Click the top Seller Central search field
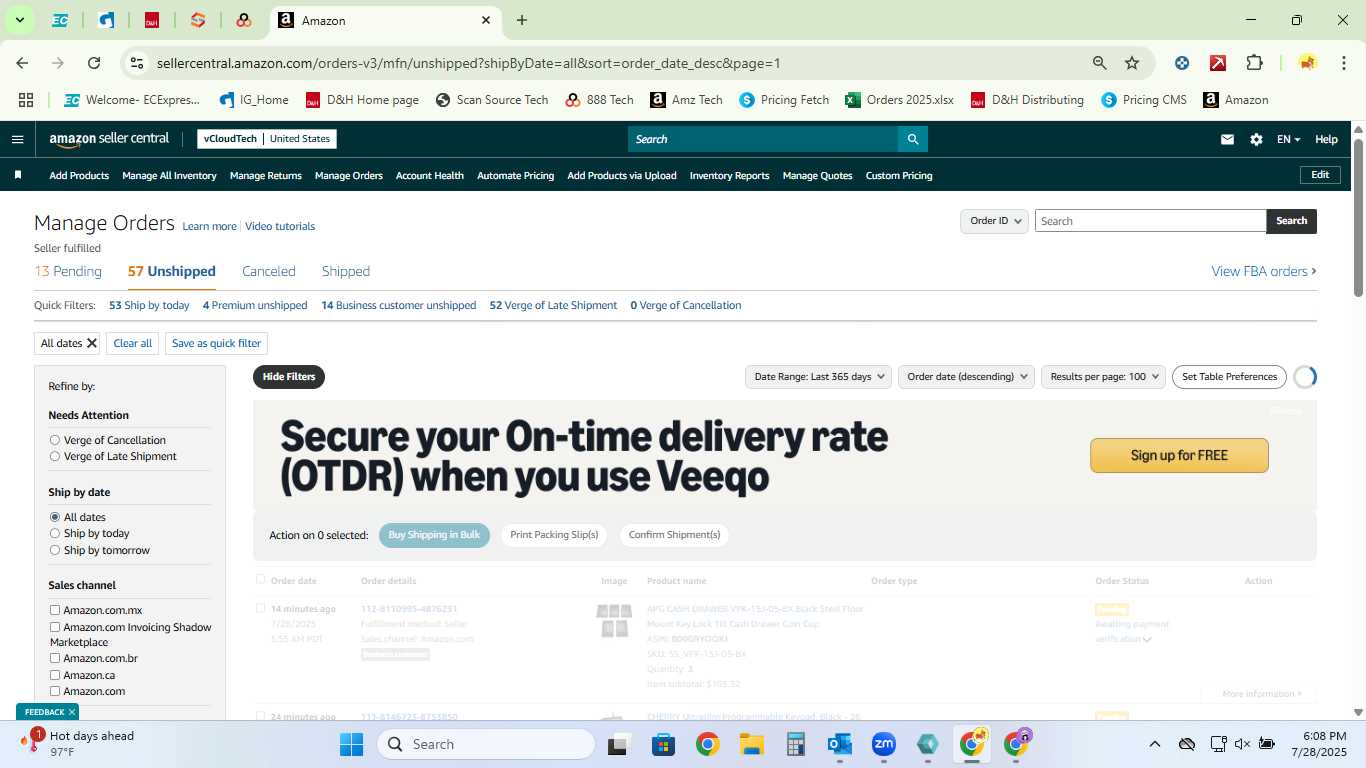Screen dimensions: 1366x768 (762, 139)
